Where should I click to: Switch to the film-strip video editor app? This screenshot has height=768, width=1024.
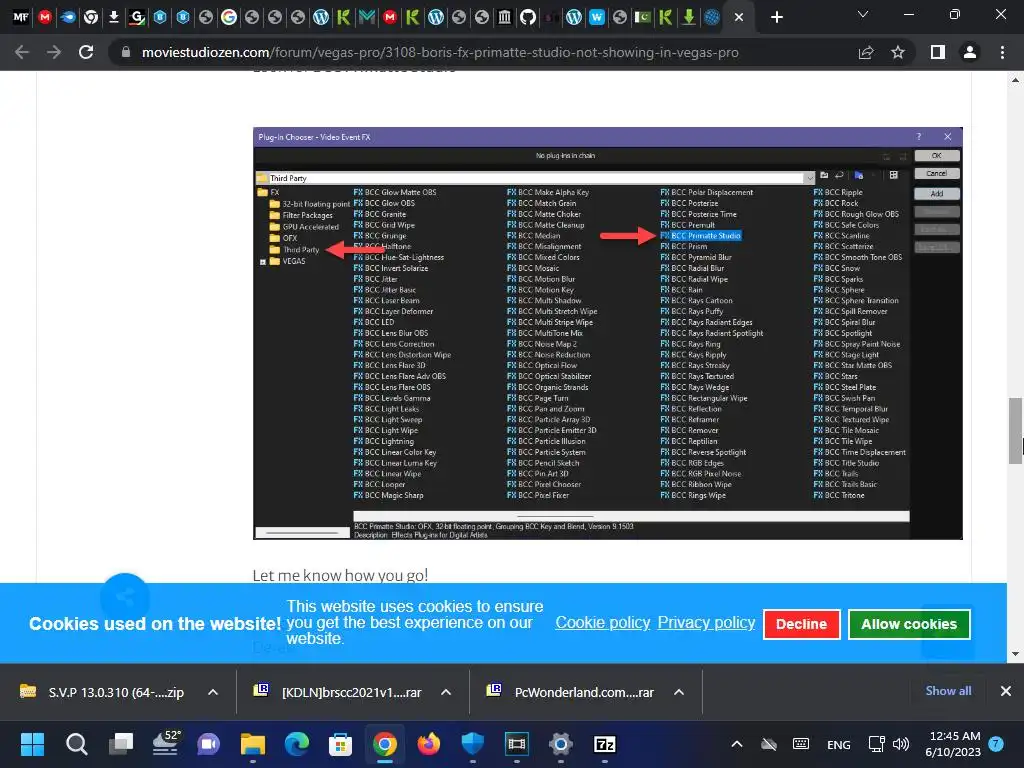coord(517,744)
